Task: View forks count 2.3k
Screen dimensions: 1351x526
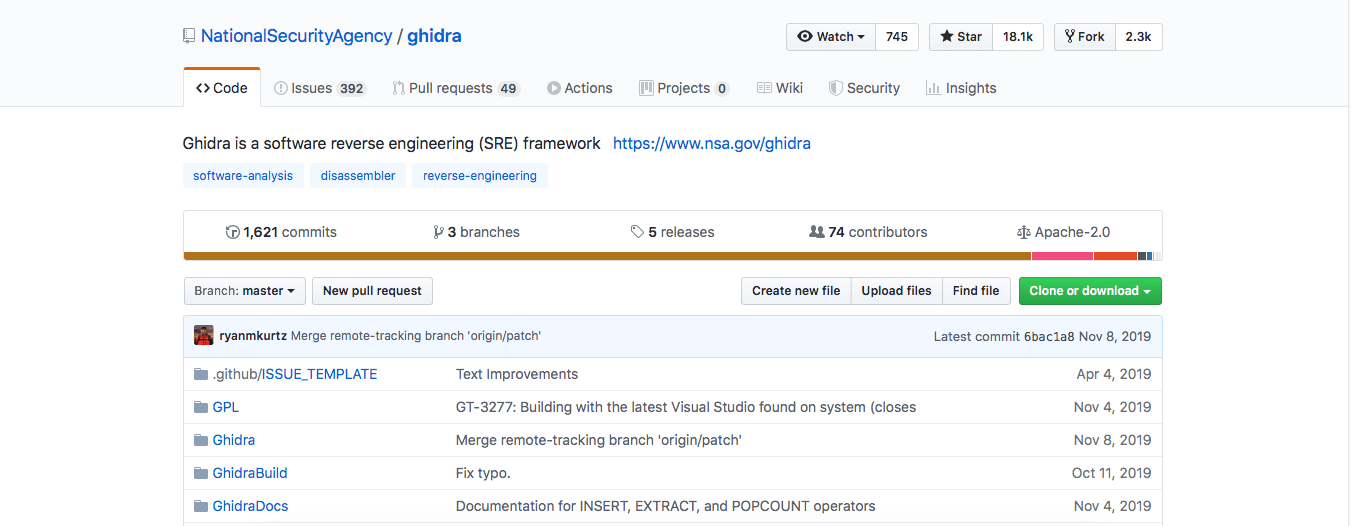Action: pos(1138,37)
